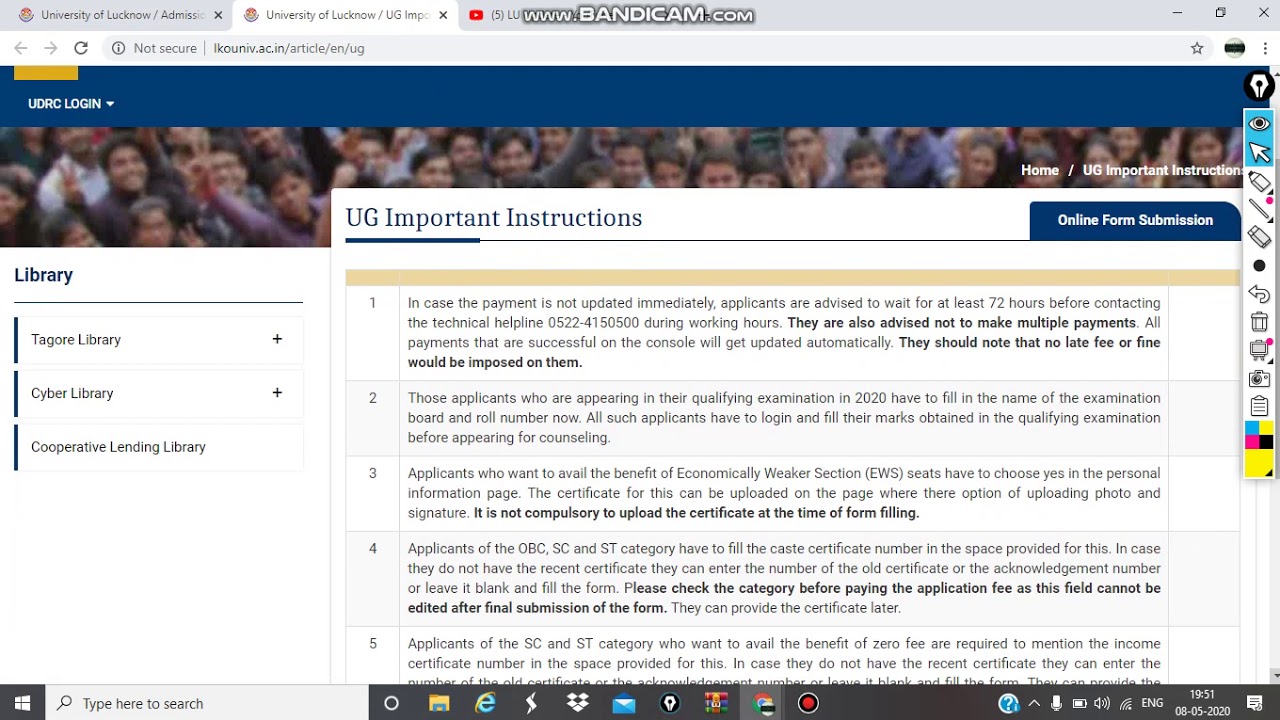The width and height of the screenshot is (1280, 720).
Task: Pick the magenta color swatch
Action: (1252, 442)
